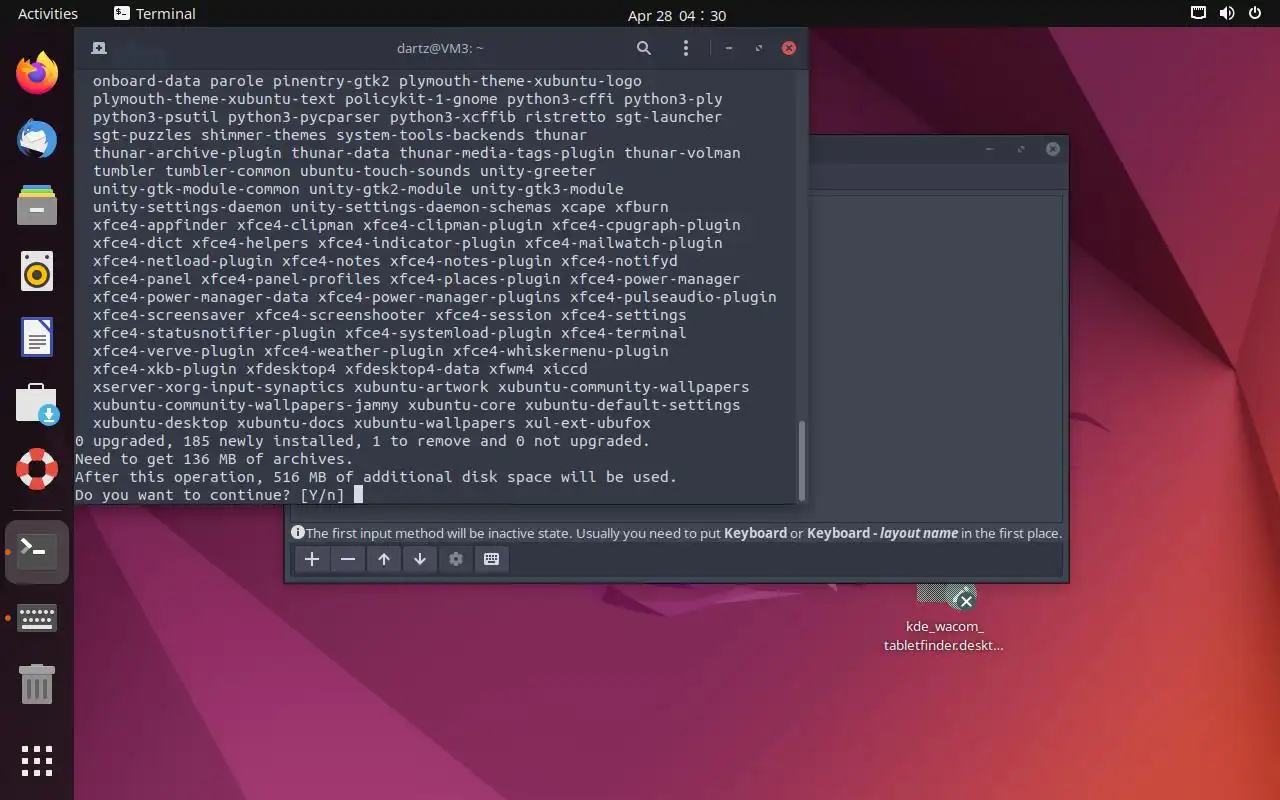Open Terminal three-dot menu
Image resolution: width=1280 pixels, height=800 pixels.
point(685,48)
